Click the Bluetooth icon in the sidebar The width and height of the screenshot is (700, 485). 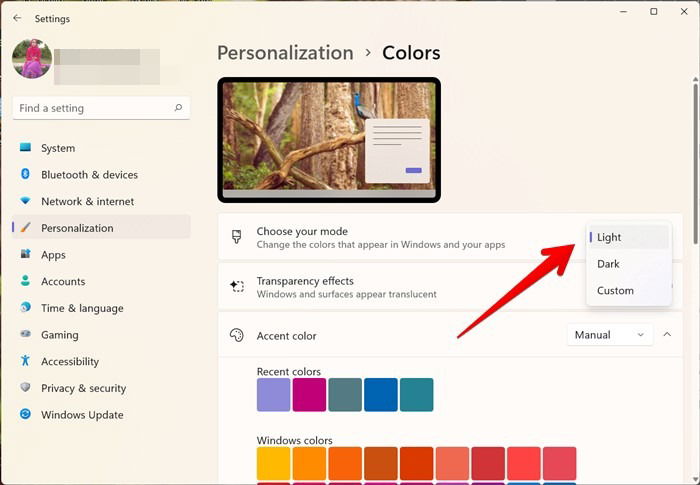[25, 174]
